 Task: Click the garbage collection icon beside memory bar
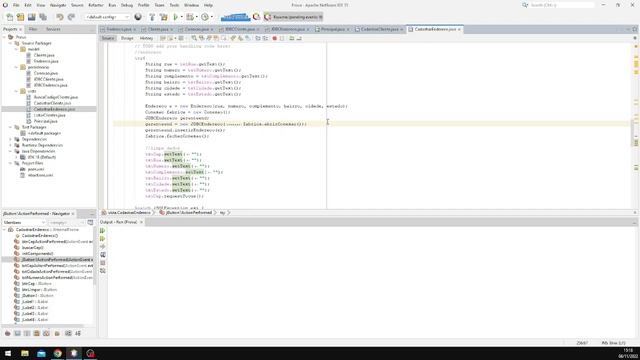256,17
